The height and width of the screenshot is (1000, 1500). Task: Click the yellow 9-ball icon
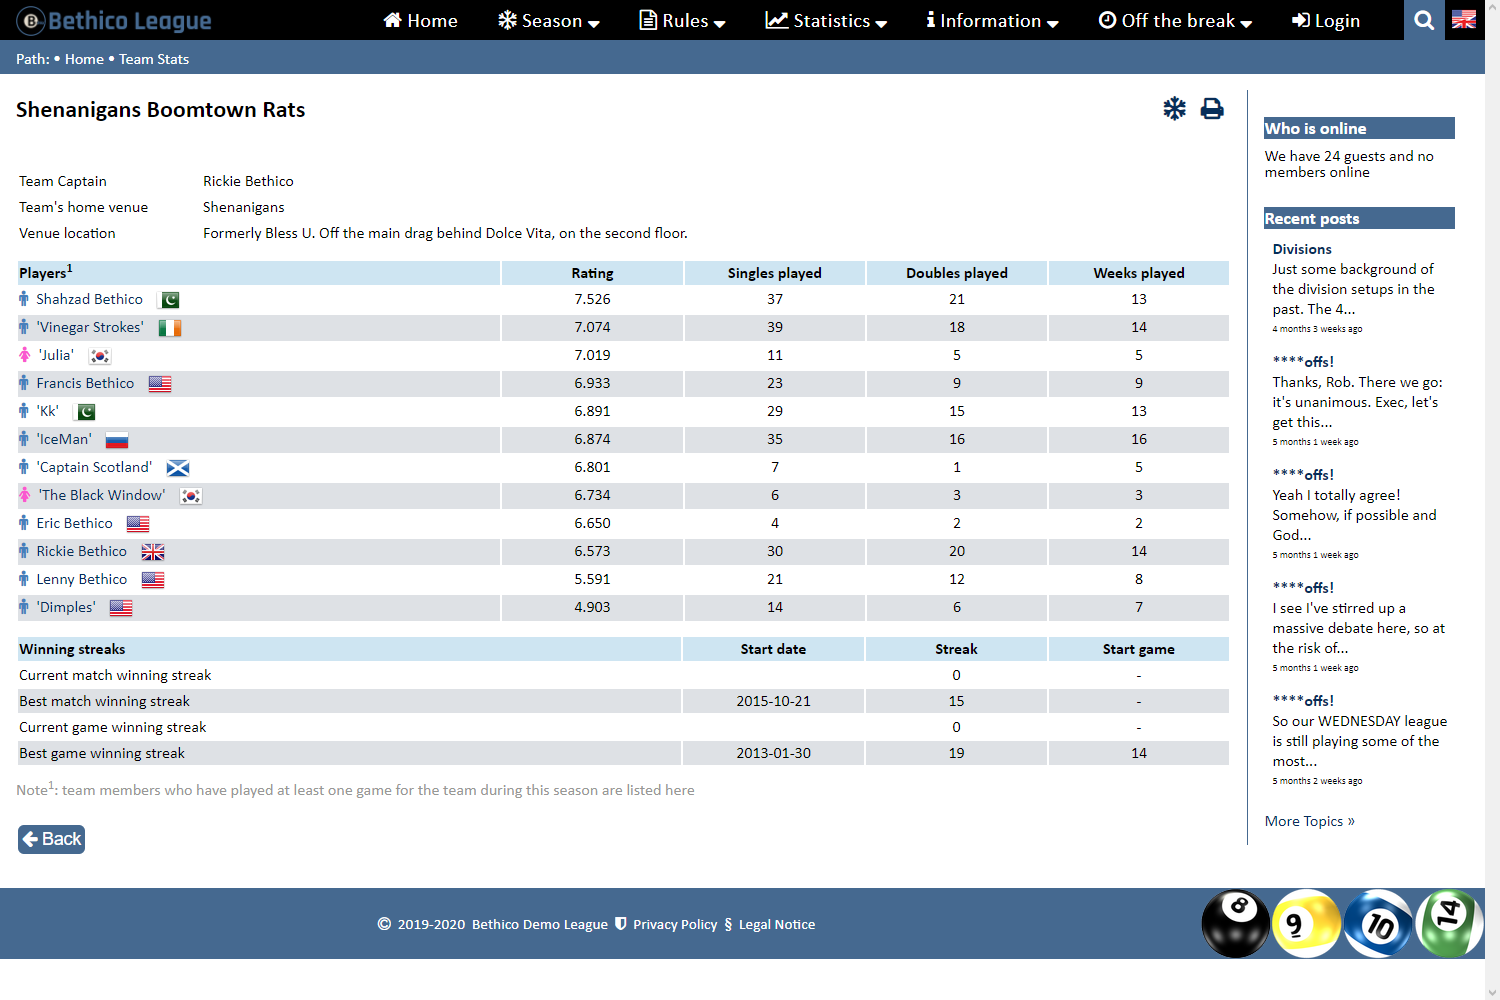[x=1306, y=923]
